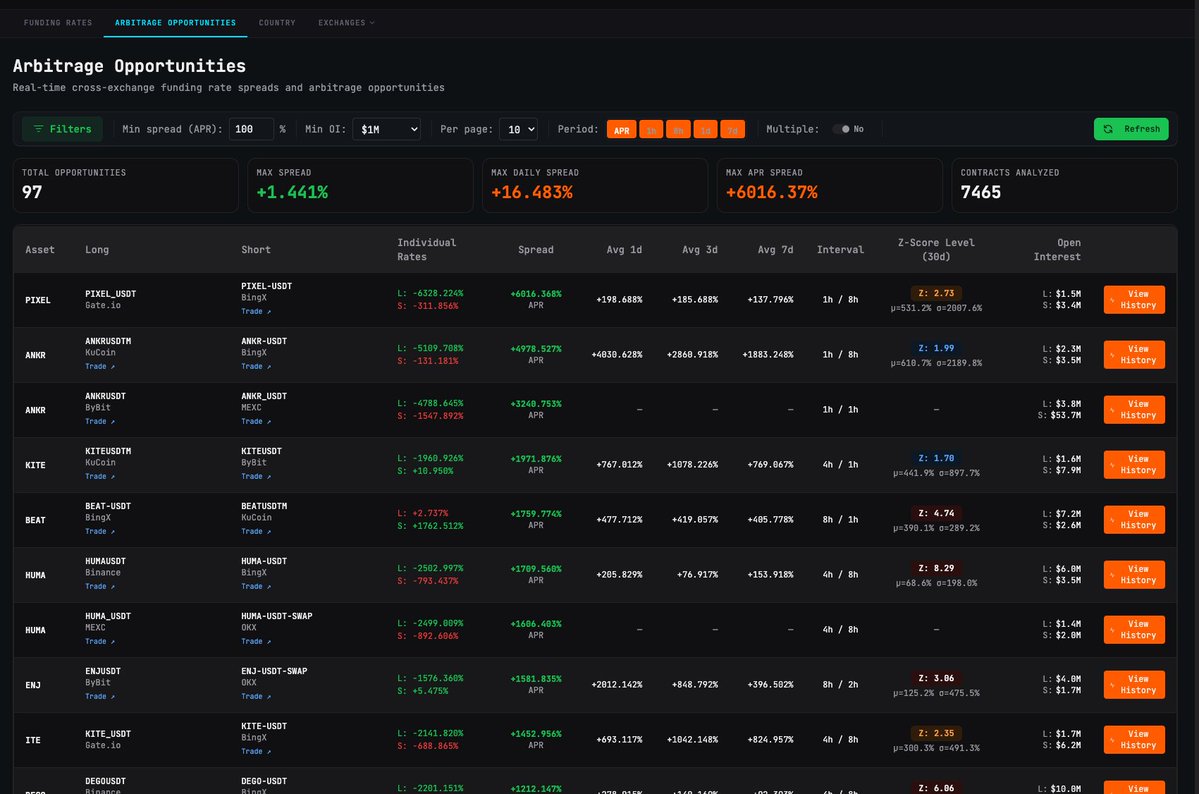Click the Open Interest column header

(1057, 250)
